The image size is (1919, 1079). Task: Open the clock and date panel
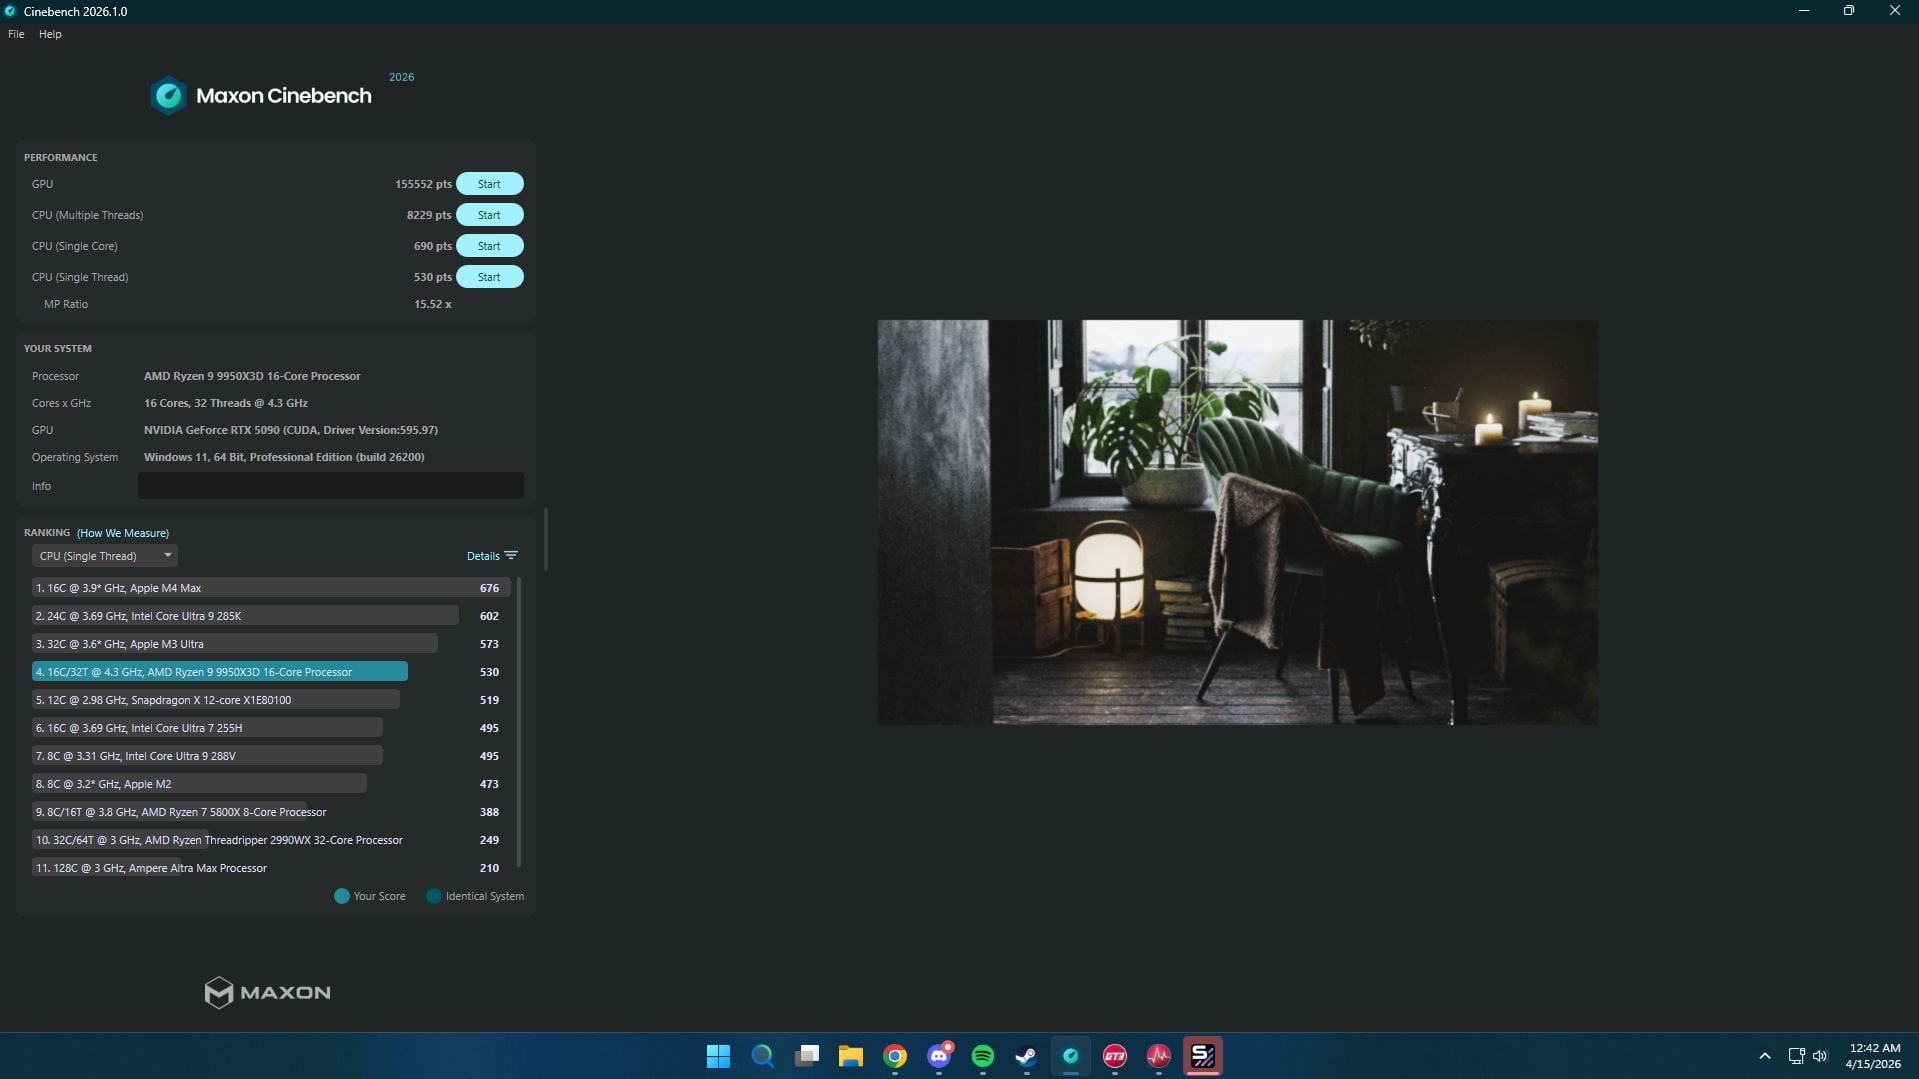point(1874,1056)
